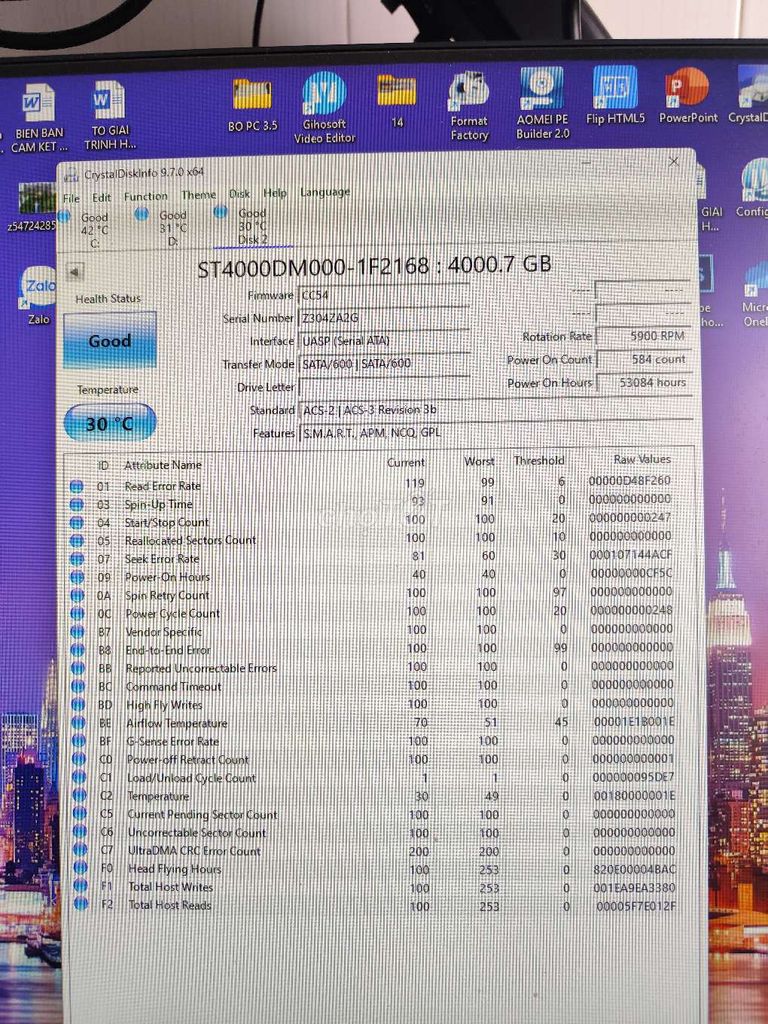Select the Spin-Up Time row
This screenshot has width=768, height=1024.
tap(372, 503)
